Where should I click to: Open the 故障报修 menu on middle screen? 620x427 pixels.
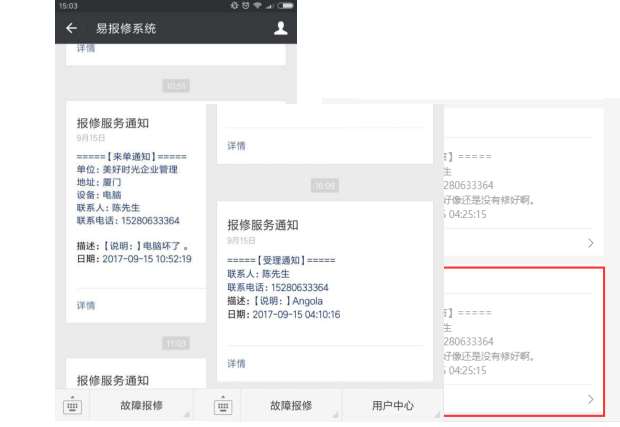click(x=291, y=405)
